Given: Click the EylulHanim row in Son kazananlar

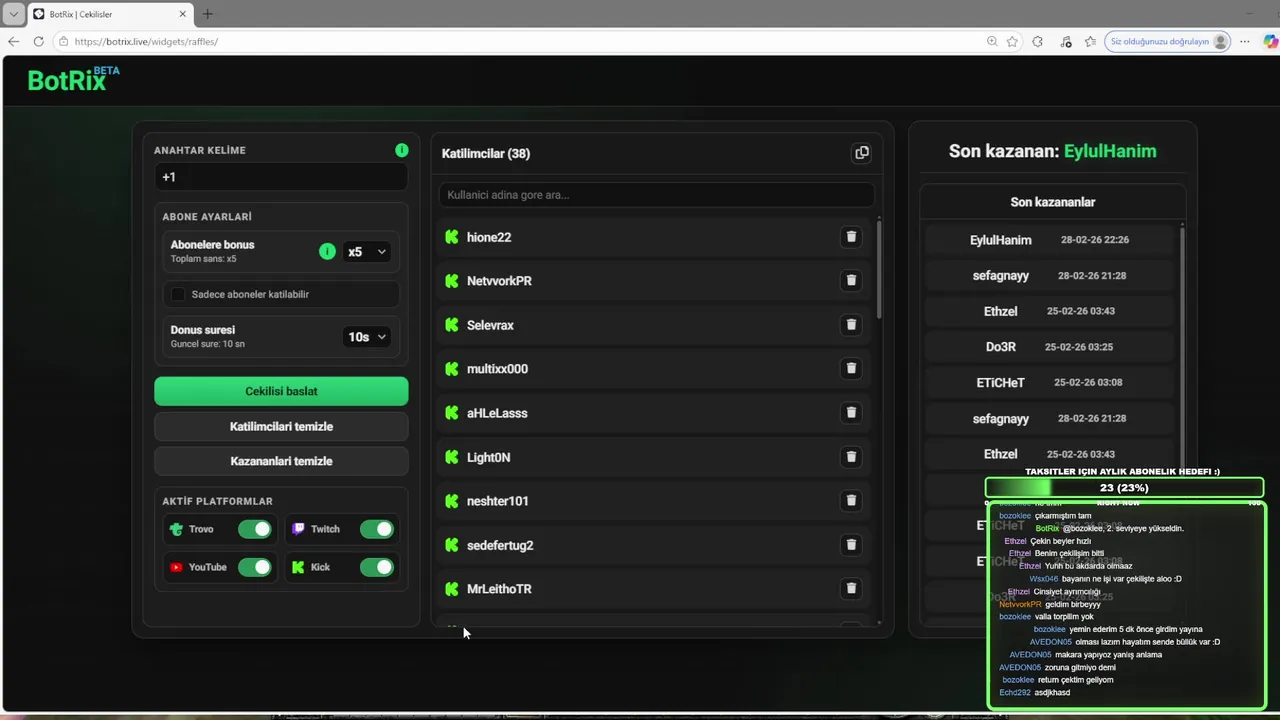Looking at the screenshot, I should [x=1049, y=240].
